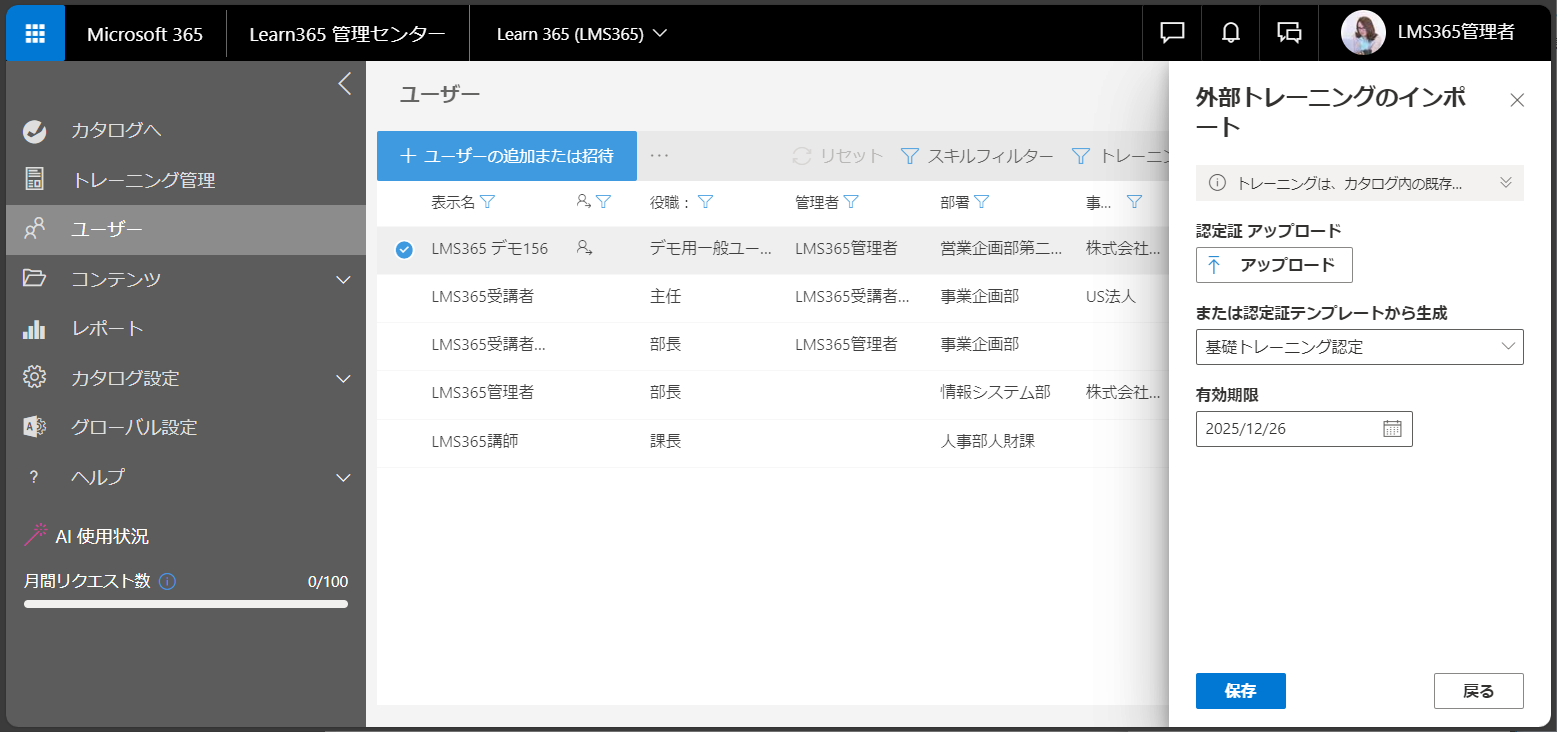Expand the カタログ設定 menu chevron
This screenshot has width=1557, height=732.
[344, 378]
